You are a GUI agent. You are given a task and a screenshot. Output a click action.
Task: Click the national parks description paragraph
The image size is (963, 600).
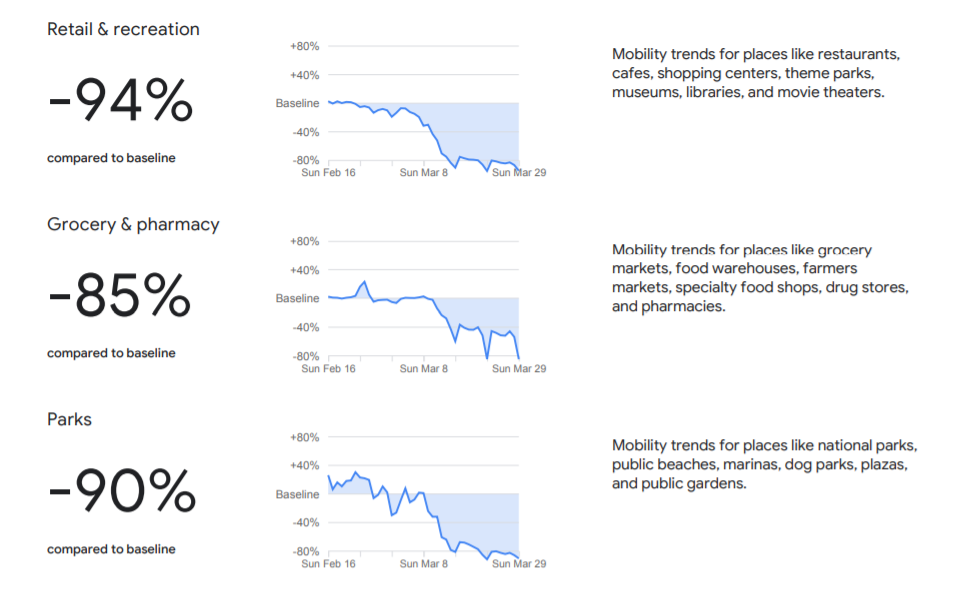(x=764, y=464)
